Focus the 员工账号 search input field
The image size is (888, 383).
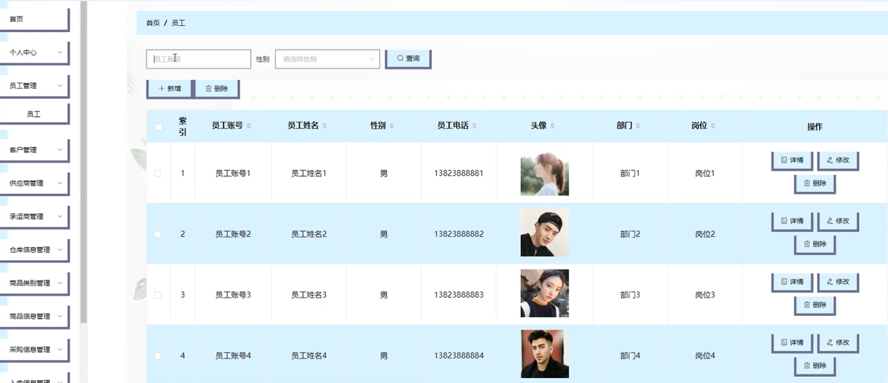[x=198, y=59]
